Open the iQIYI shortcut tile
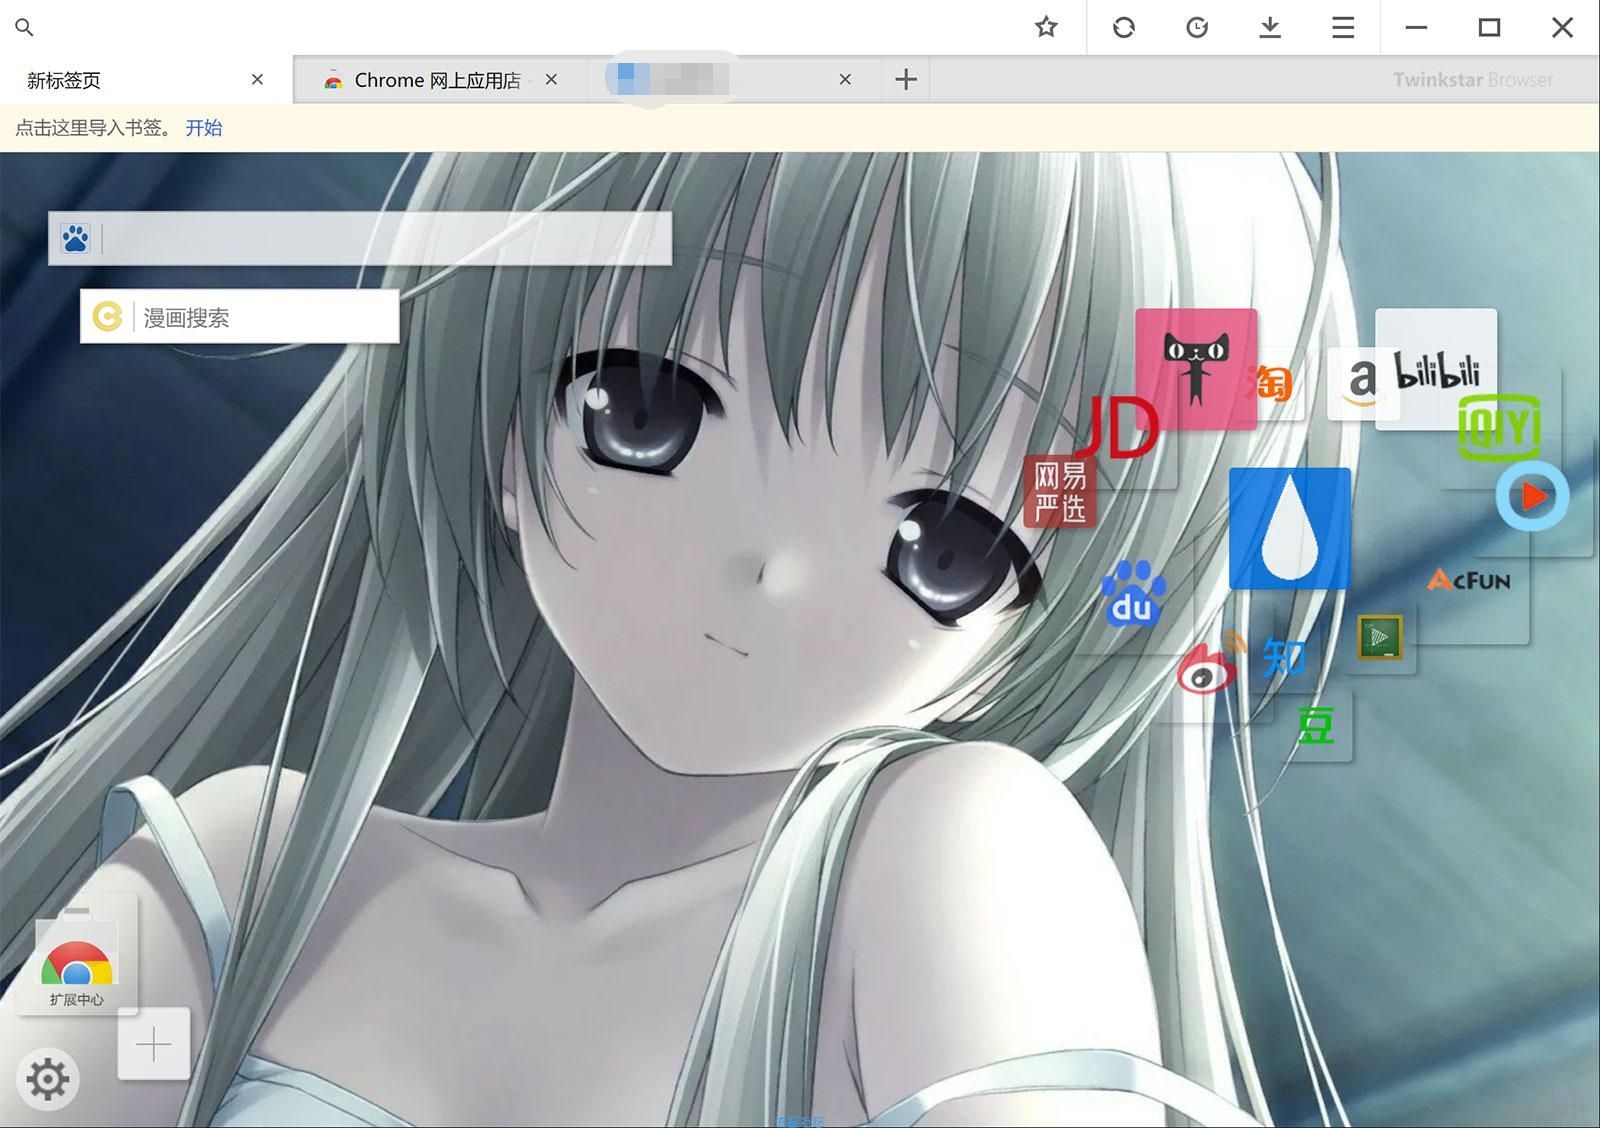This screenshot has width=1600, height=1128. pyautogui.click(x=1499, y=427)
